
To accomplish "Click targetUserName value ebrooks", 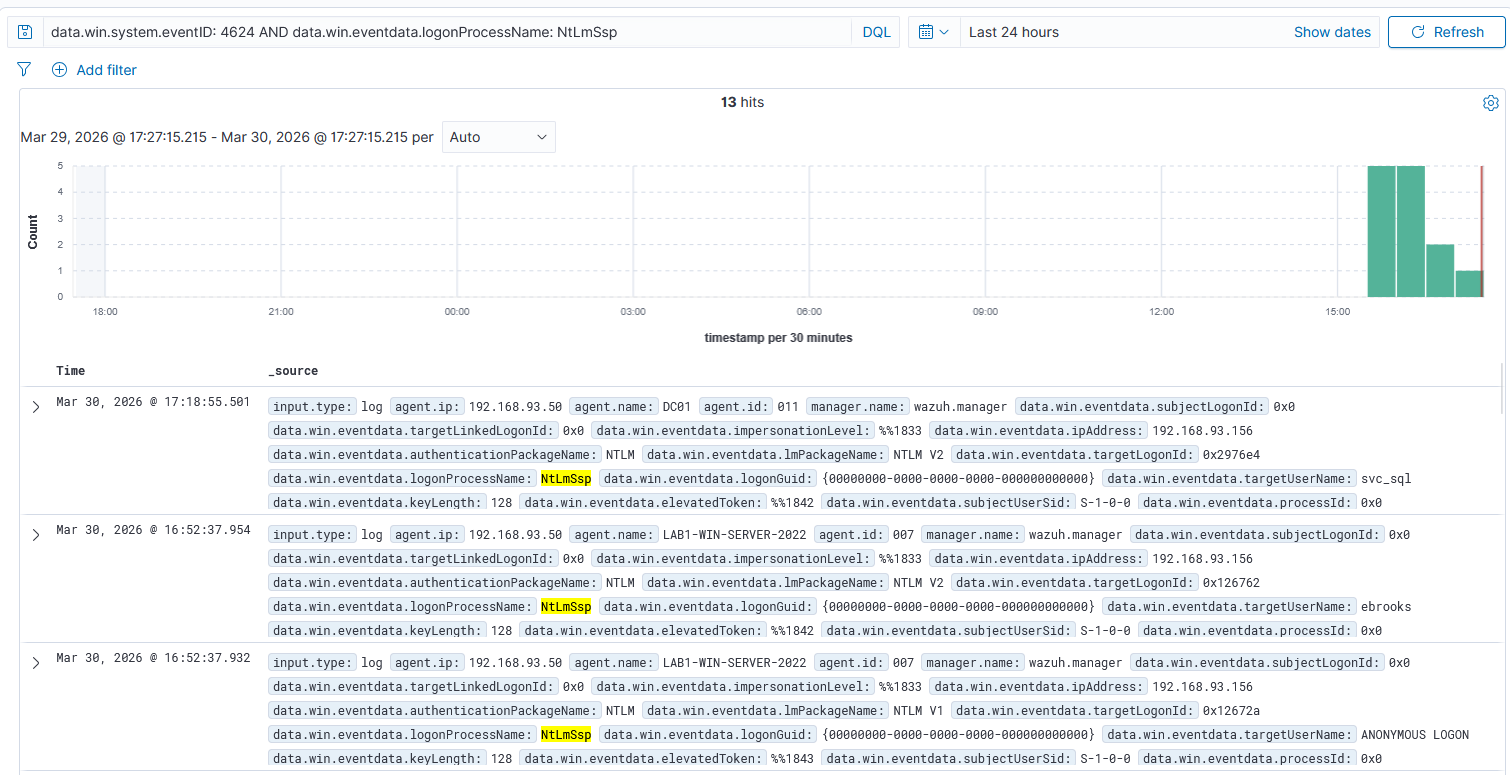I will tap(1386, 607).
